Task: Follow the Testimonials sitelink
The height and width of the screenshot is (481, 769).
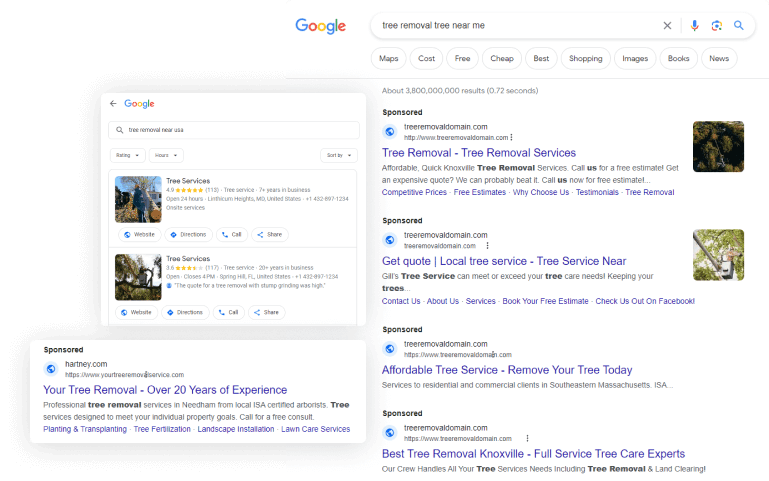Action: (x=597, y=192)
